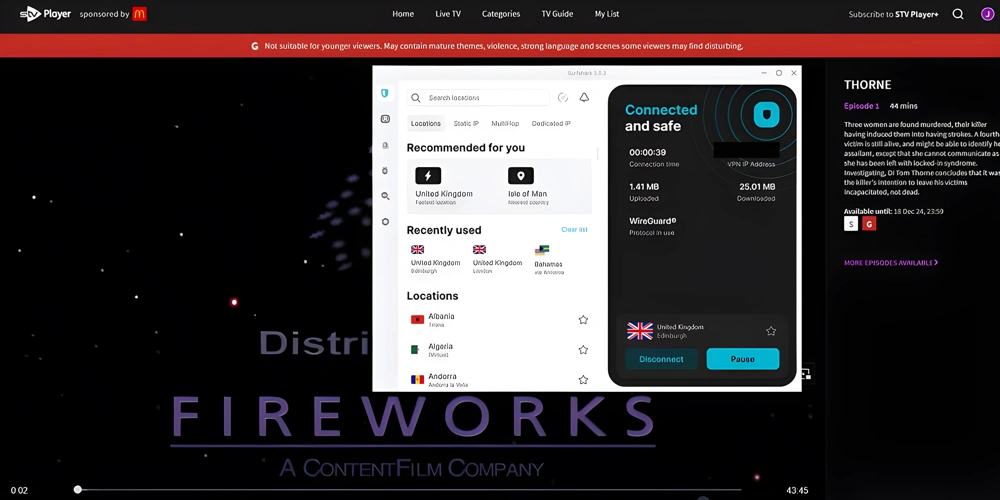Click the 00:00:39 connection time value
This screenshot has height=500, width=1000.
point(647,152)
